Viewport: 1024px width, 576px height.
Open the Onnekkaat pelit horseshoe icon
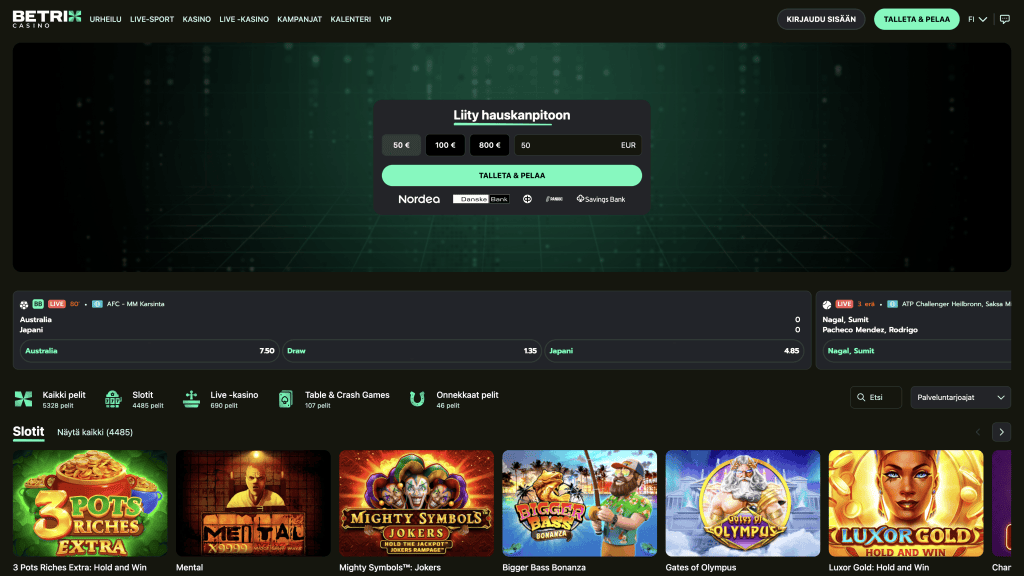[x=417, y=399]
